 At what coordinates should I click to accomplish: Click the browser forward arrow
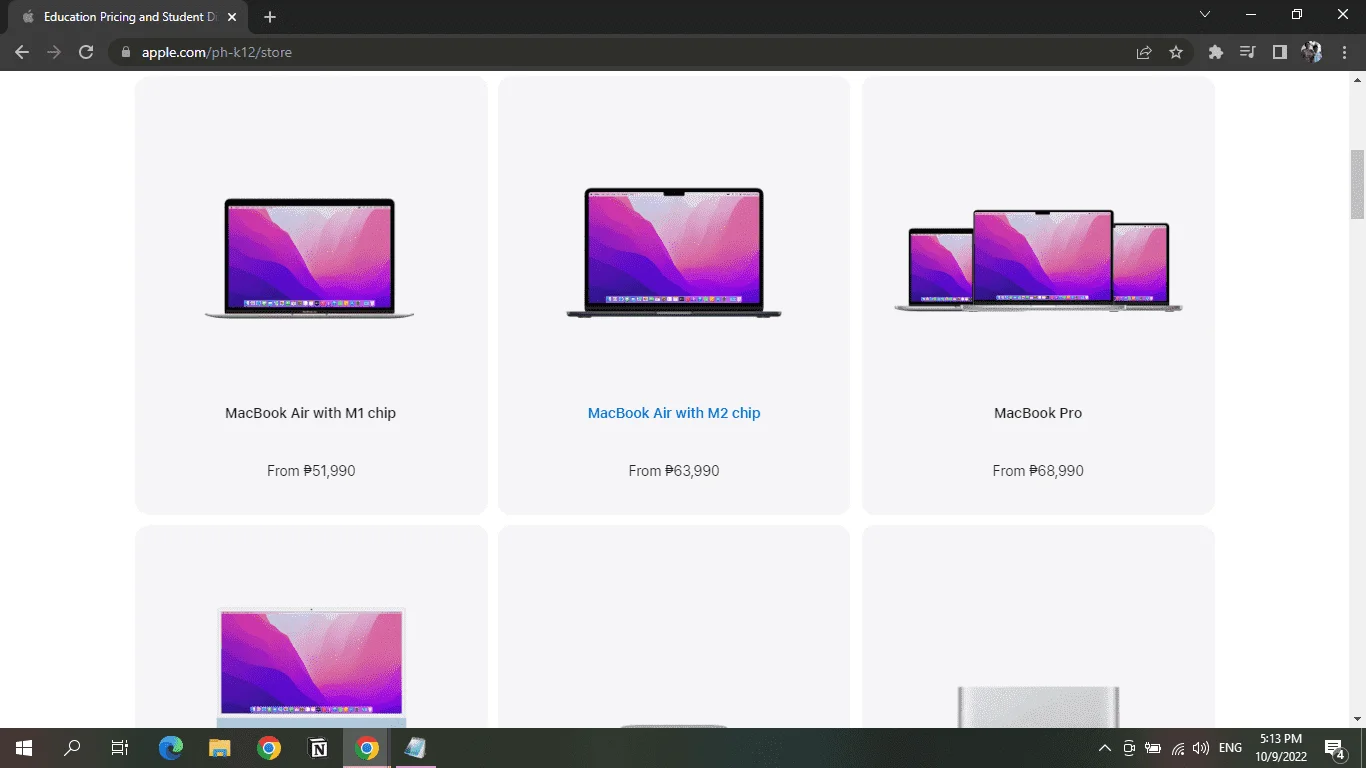[x=54, y=52]
